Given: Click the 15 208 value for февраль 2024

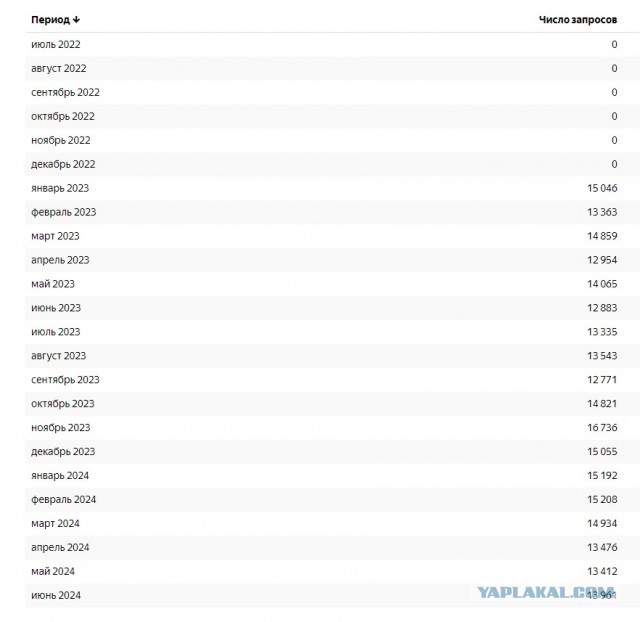Looking at the screenshot, I should pos(602,500).
